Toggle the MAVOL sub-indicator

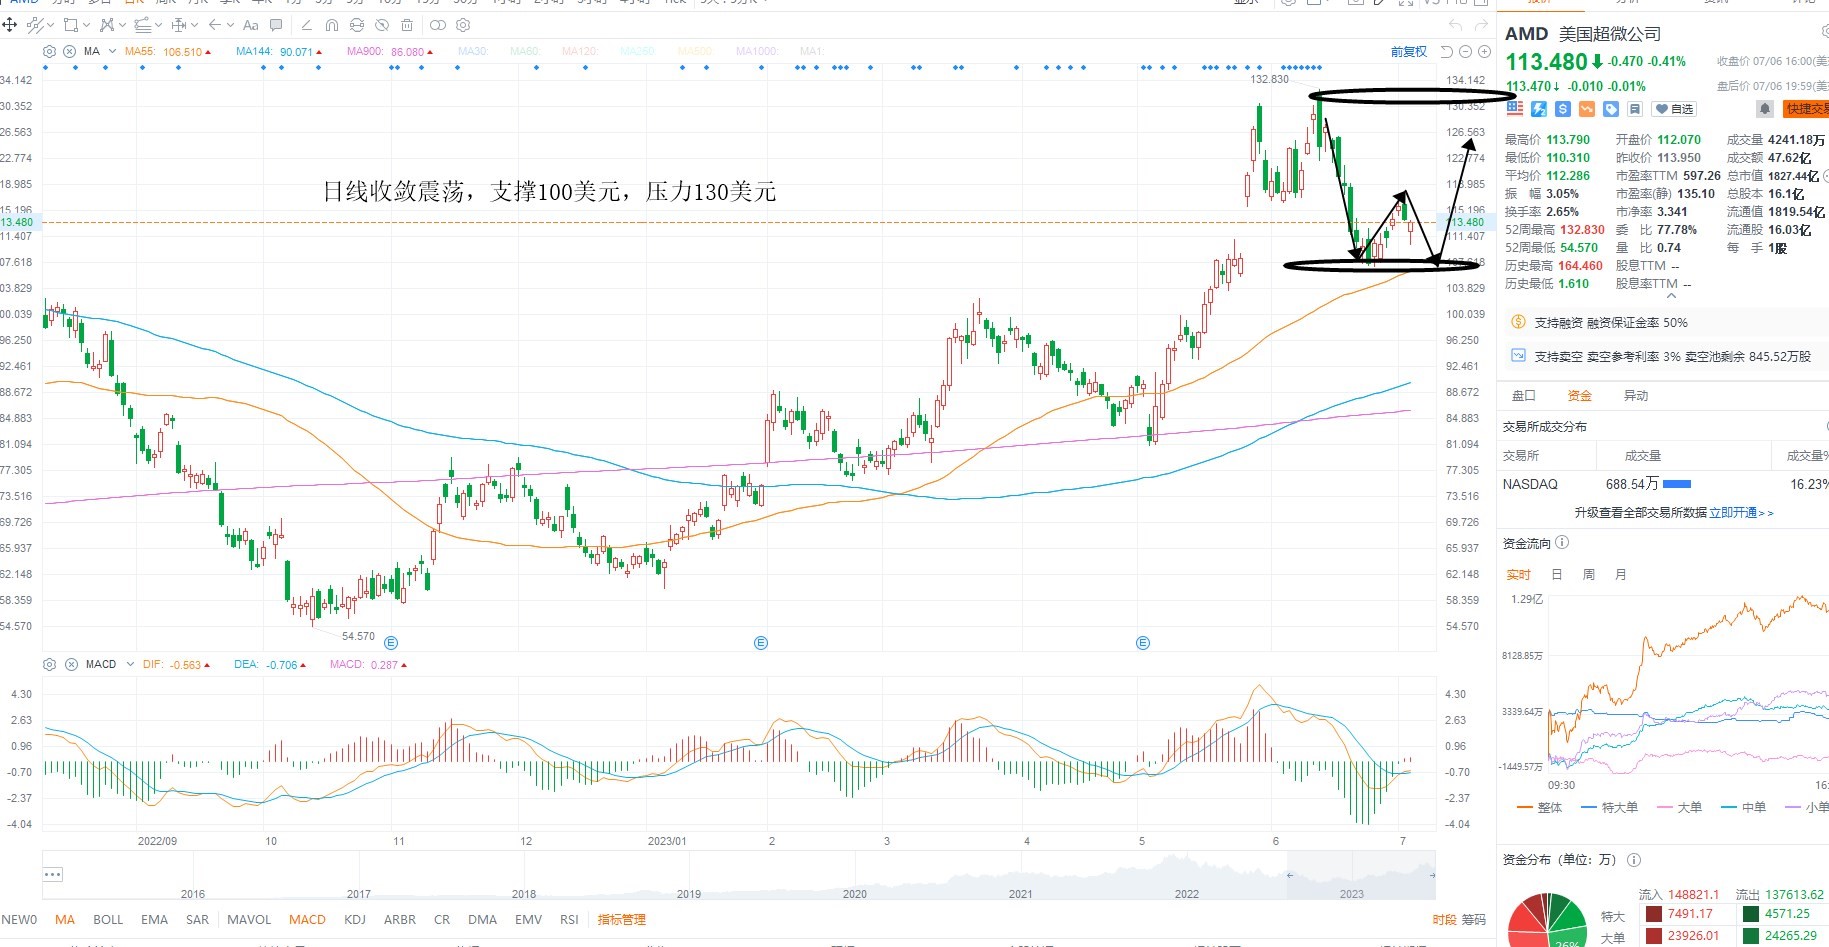[x=249, y=919]
